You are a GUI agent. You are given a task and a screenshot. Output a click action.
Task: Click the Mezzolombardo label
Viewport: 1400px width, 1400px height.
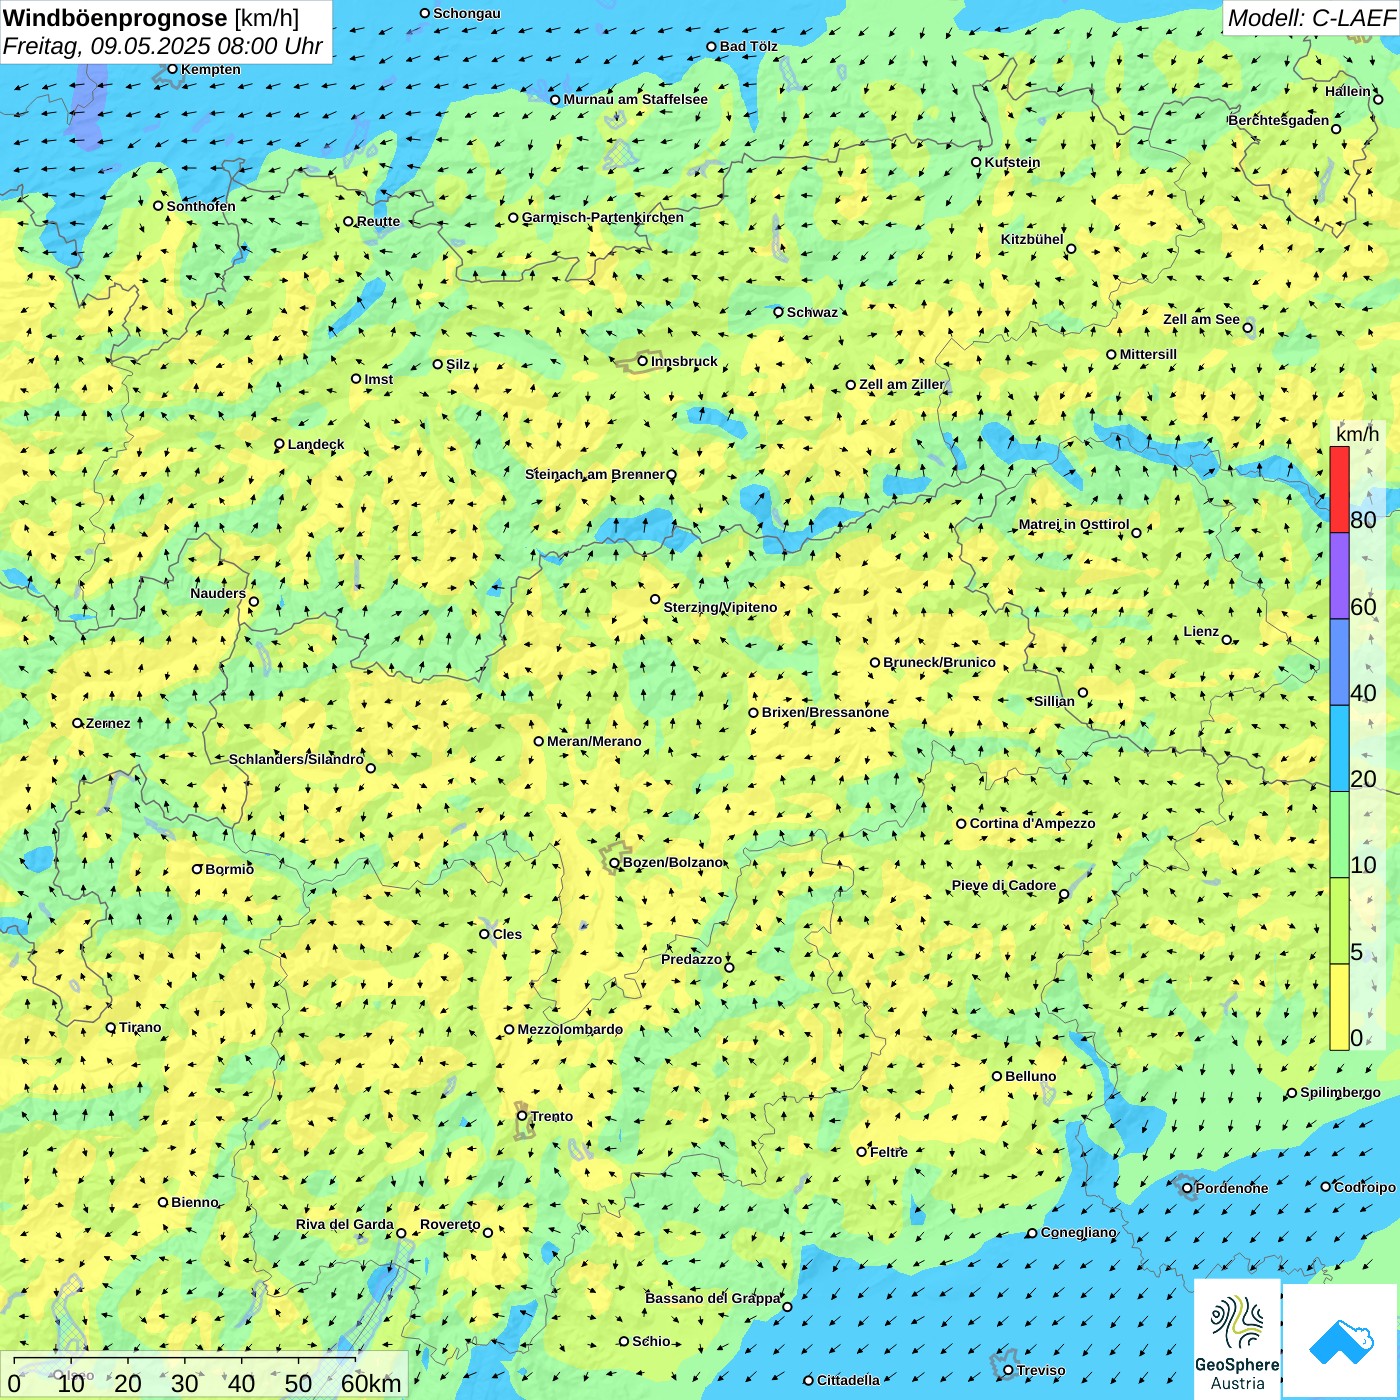(570, 1029)
